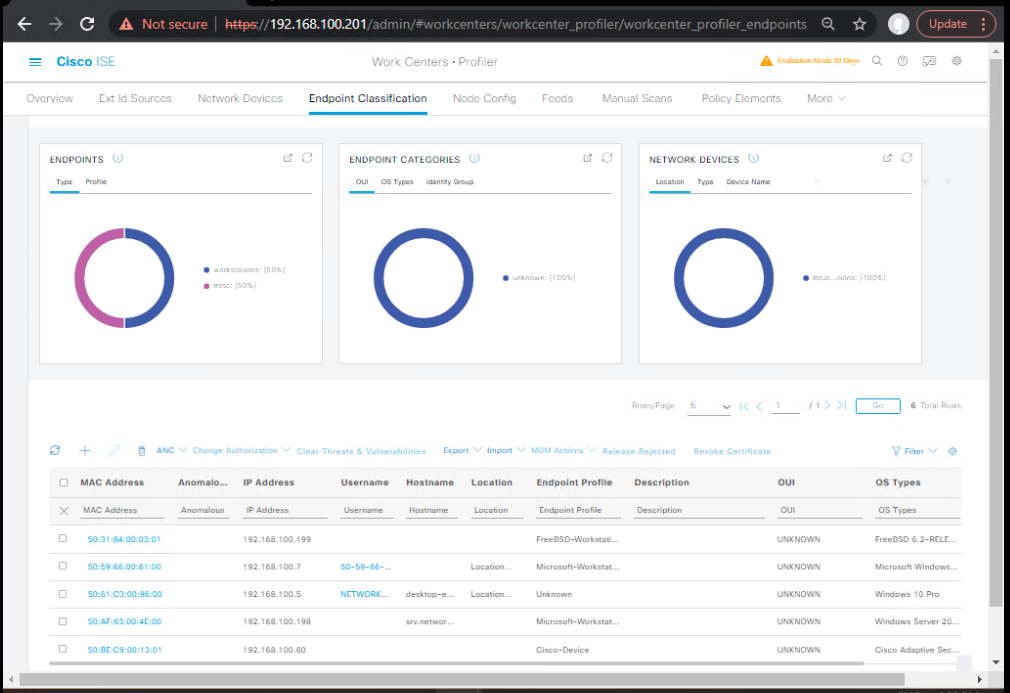Viewport: 1010px width, 693px height.
Task: Open the browser Update menu button
Action: [x=956, y=24]
